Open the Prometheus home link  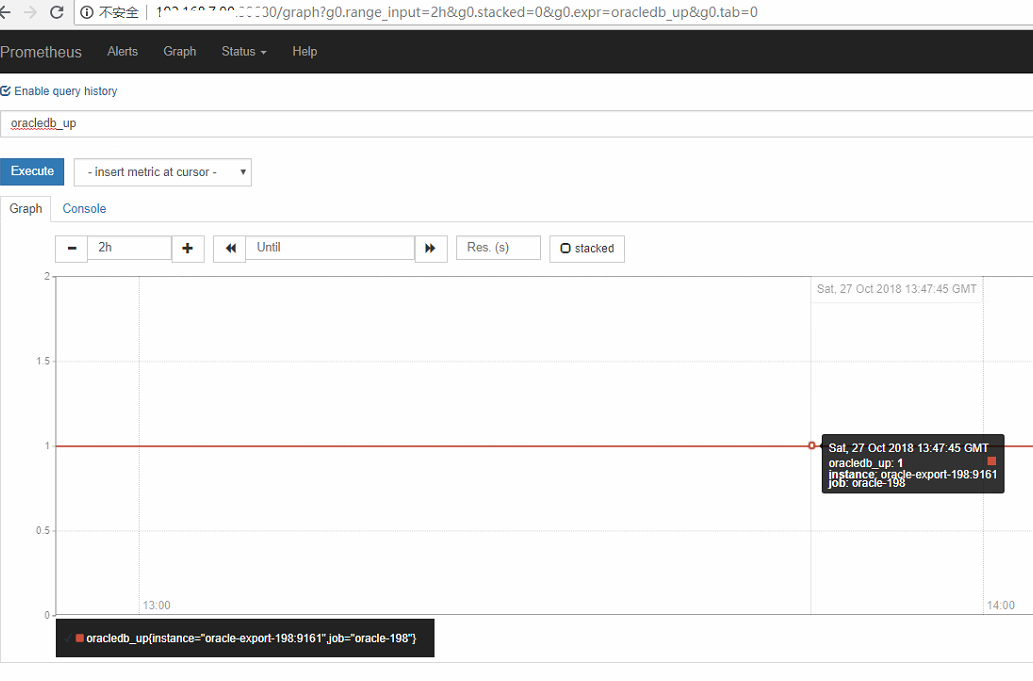(41, 52)
